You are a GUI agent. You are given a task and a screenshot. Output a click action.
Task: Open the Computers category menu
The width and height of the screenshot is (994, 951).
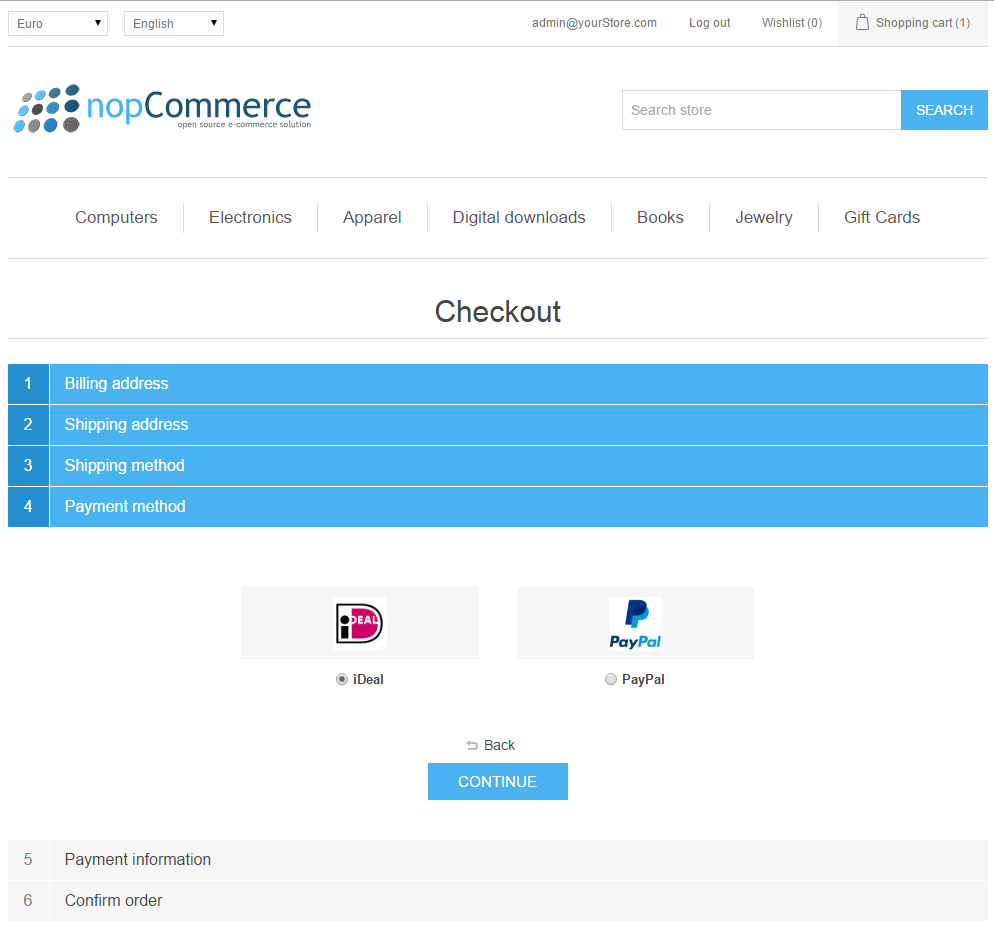[x=116, y=217]
